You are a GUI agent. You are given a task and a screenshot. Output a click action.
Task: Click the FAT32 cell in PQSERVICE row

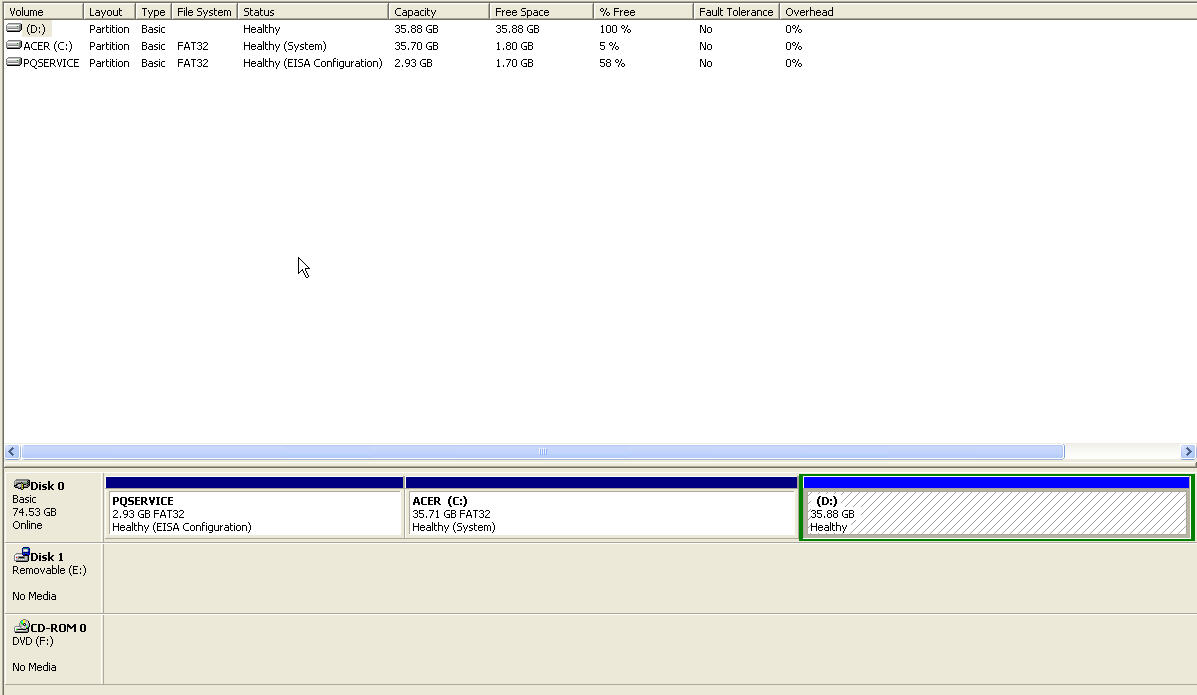coord(192,63)
